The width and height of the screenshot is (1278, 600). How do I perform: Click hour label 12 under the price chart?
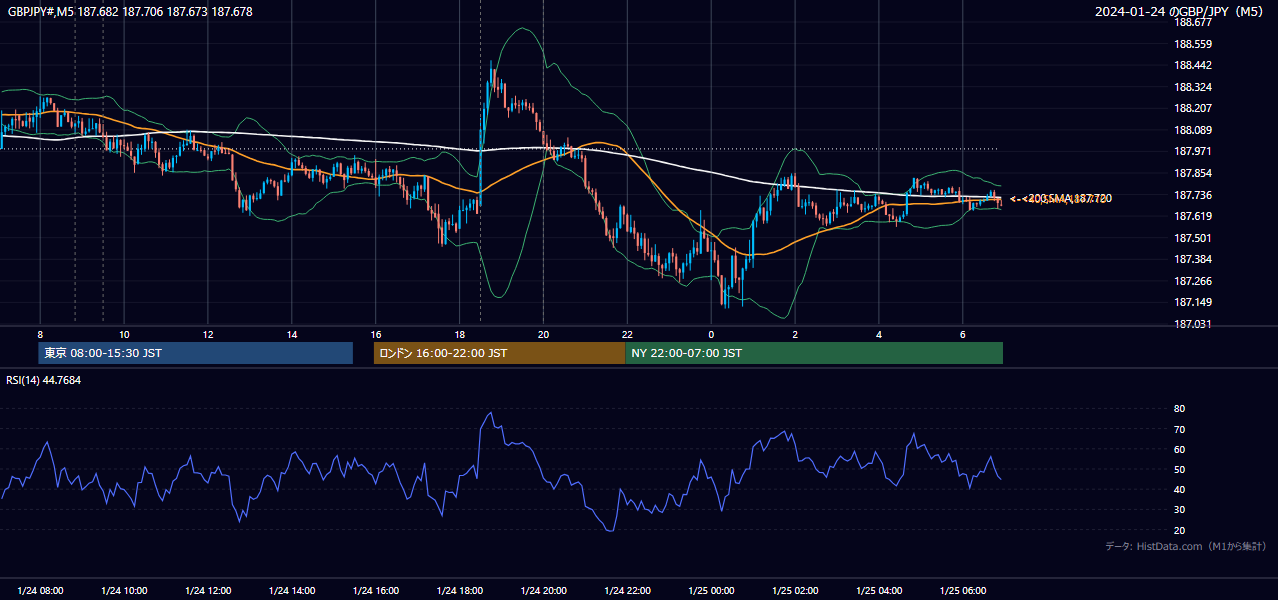click(208, 334)
